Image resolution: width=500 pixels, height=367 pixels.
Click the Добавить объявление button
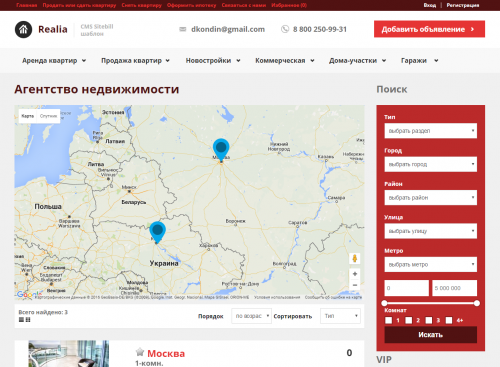(x=429, y=29)
